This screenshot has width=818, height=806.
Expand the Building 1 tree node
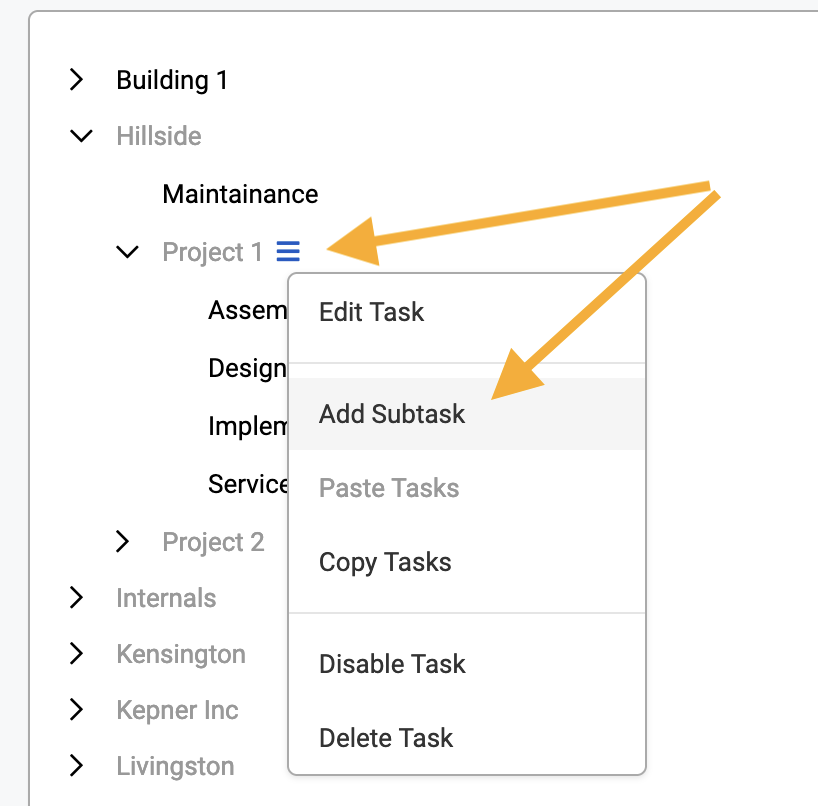click(x=77, y=79)
